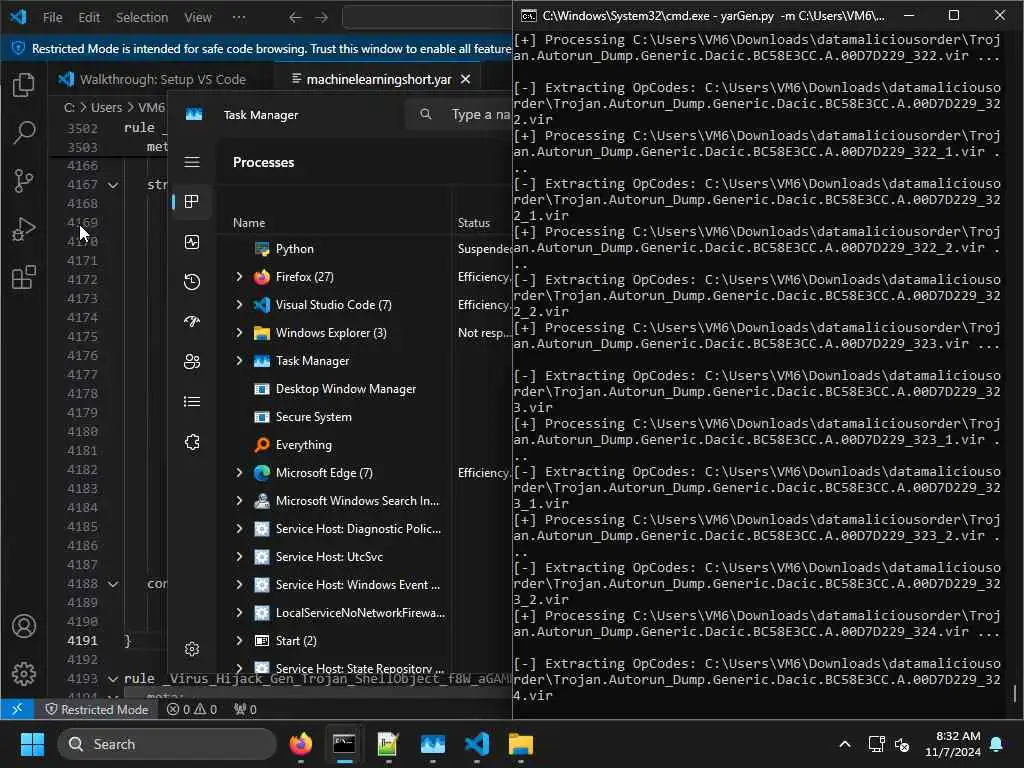Click the VS Code remote window status icon
1024x768 pixels.
17,709
